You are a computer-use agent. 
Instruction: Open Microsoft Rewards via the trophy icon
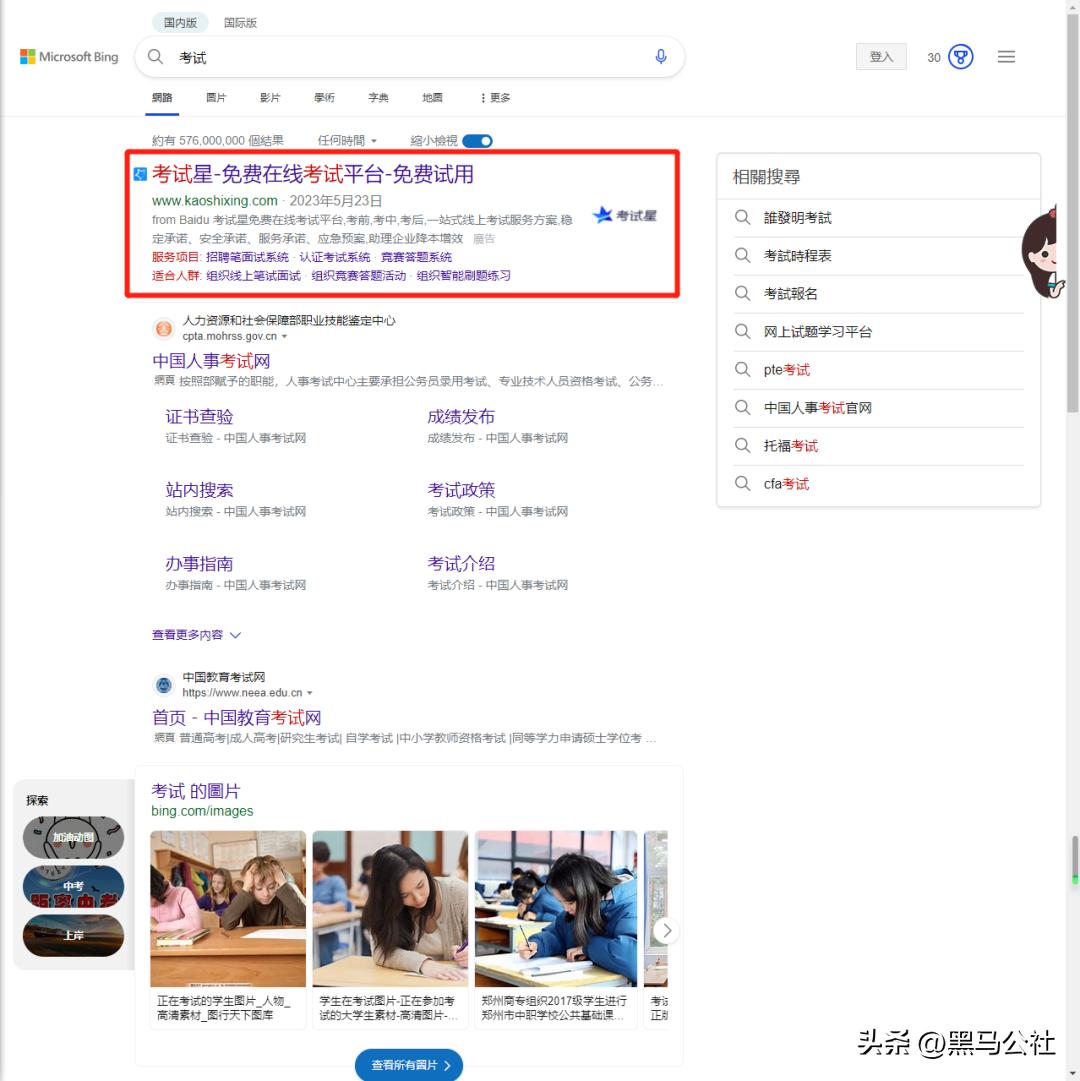[959, 57]
